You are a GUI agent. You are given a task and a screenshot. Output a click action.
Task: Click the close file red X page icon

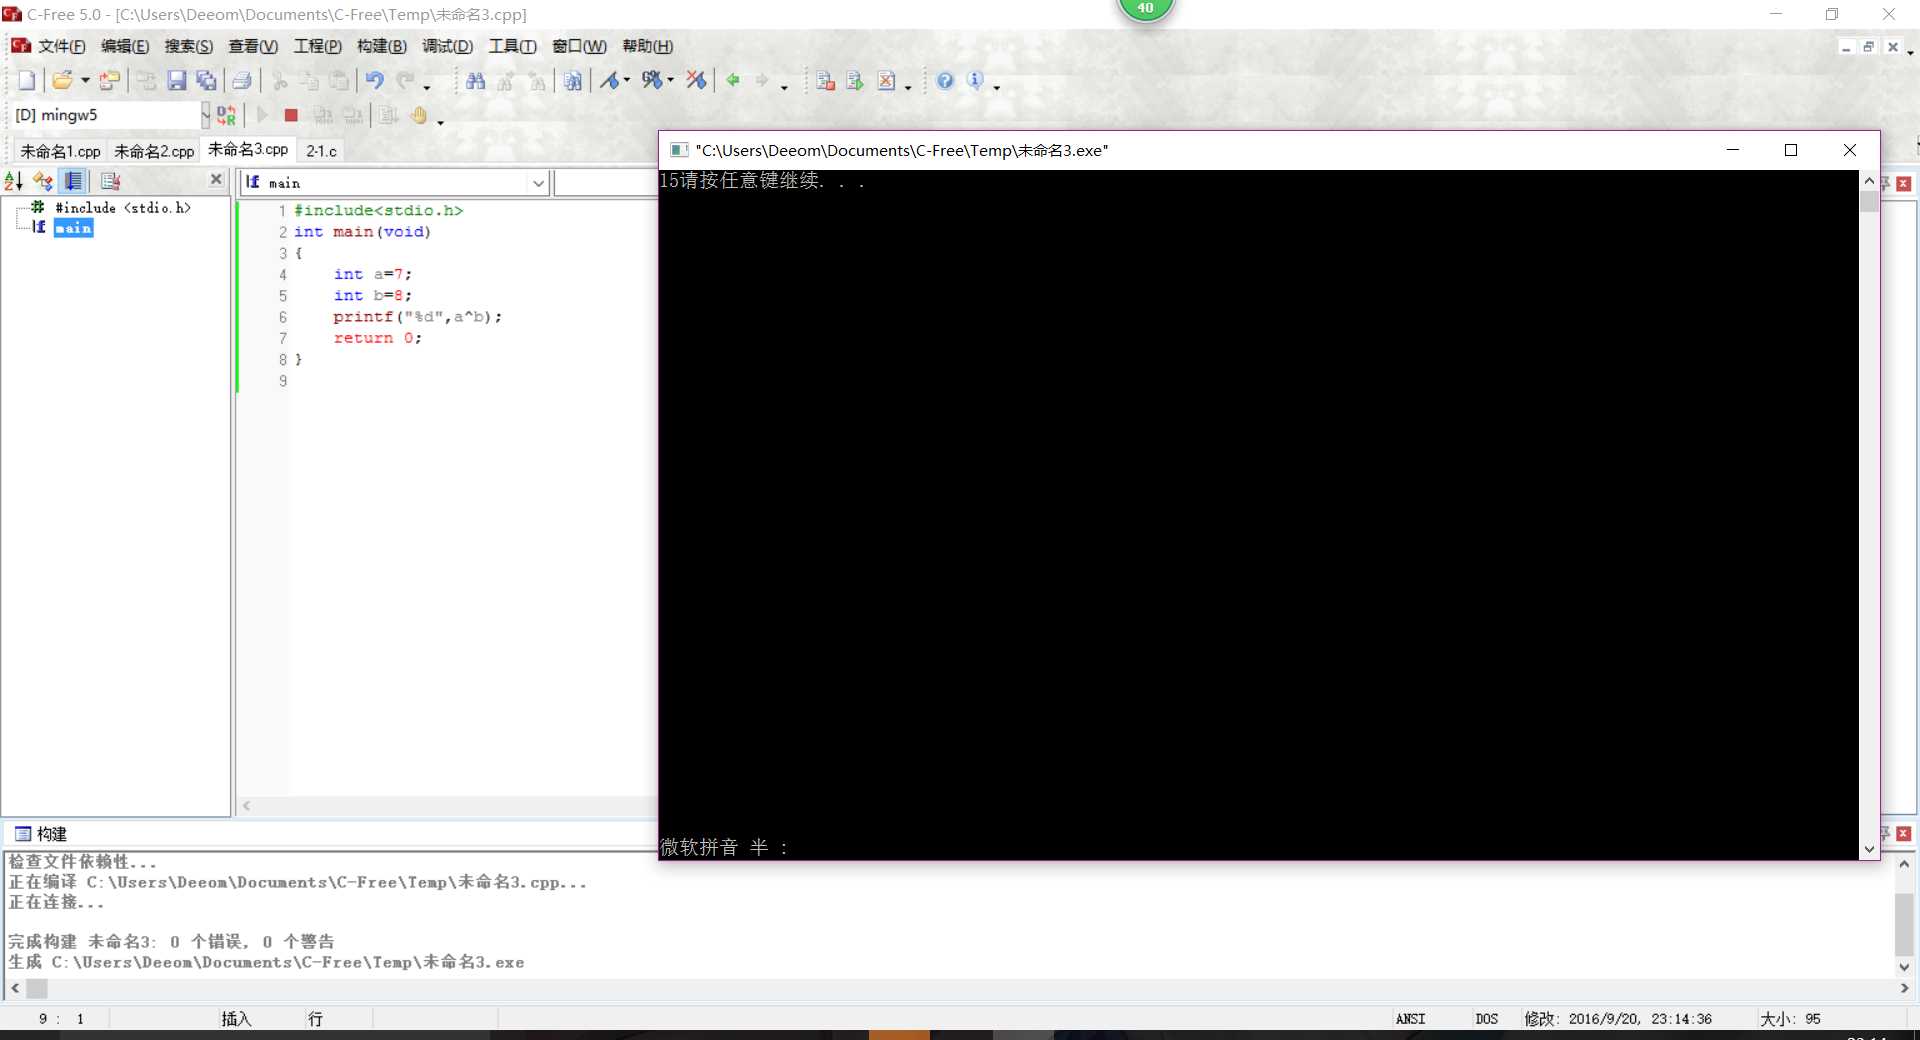tap(886, 81)
